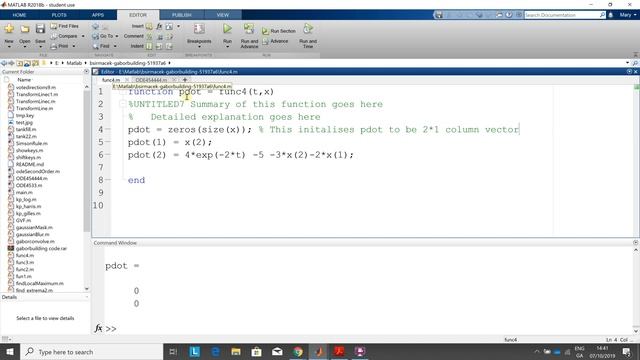The width and height of the screenshot is (640, 360).
Task: Select the ODE454444.m editor tab
Action: [151, 80]
